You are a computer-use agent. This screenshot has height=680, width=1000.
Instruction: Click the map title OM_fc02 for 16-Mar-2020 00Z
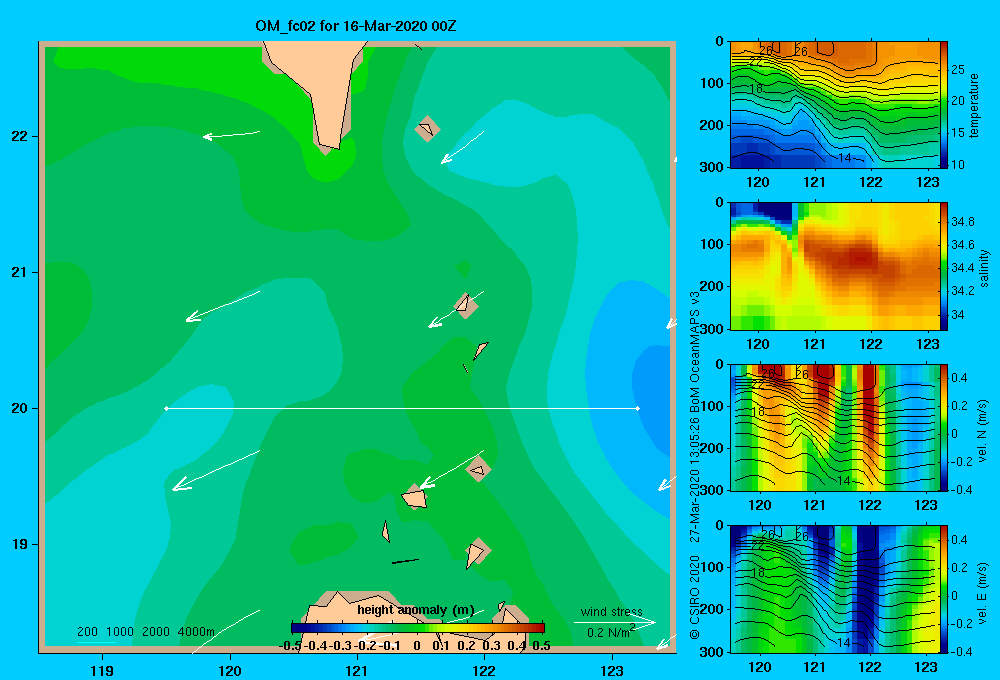click(356, 26)
